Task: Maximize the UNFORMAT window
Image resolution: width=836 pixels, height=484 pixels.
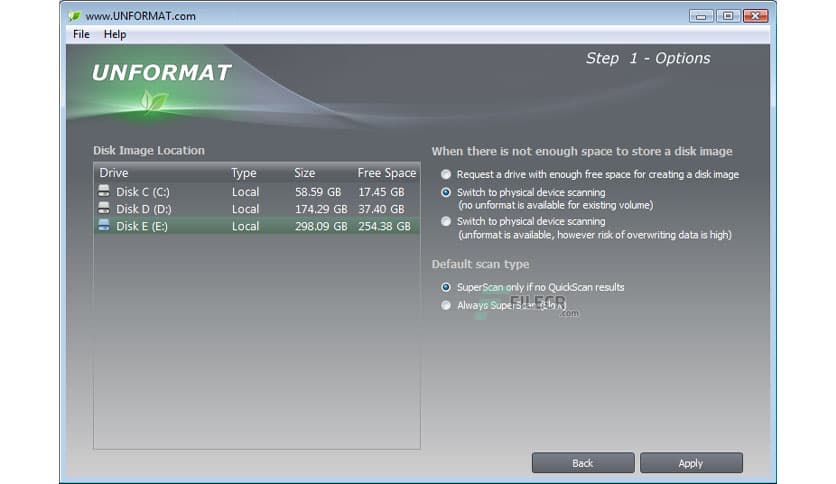Action: coord(728,16)
